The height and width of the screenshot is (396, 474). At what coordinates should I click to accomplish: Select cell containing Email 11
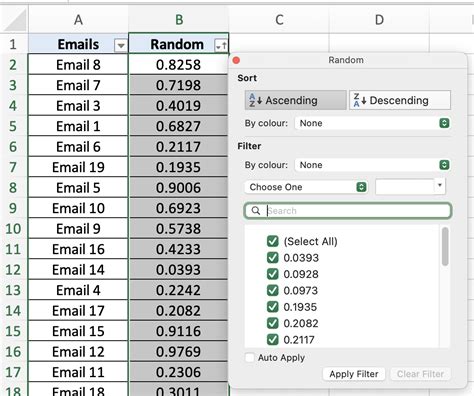tap(78, 372)
